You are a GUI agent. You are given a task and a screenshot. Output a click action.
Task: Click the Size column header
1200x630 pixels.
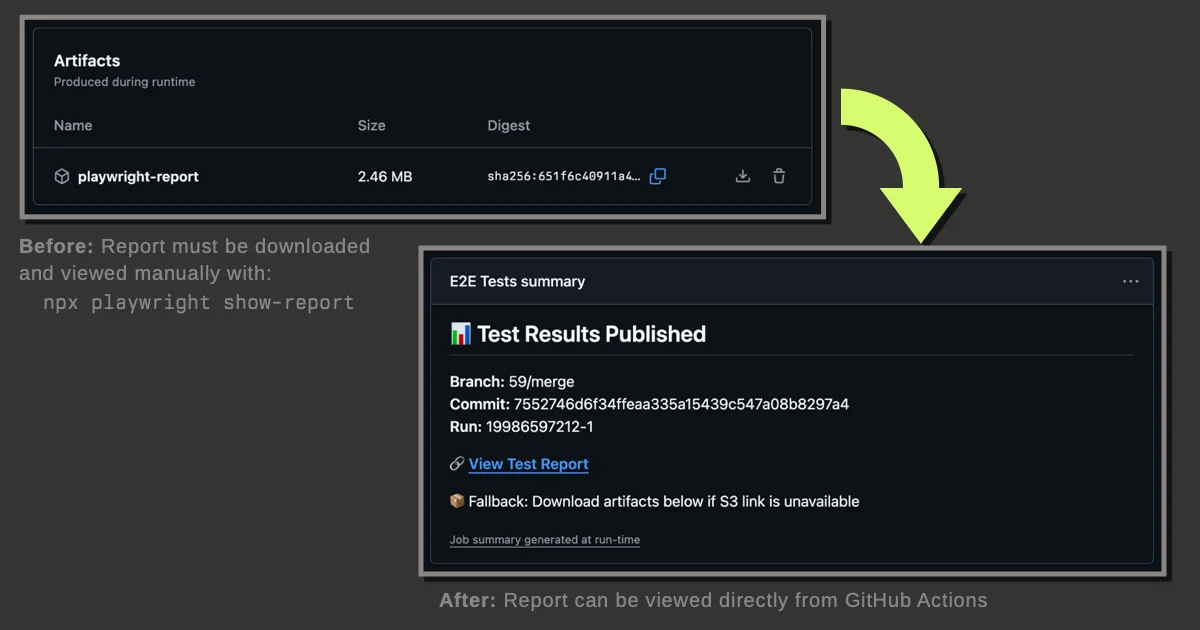(x=371, y=126)
